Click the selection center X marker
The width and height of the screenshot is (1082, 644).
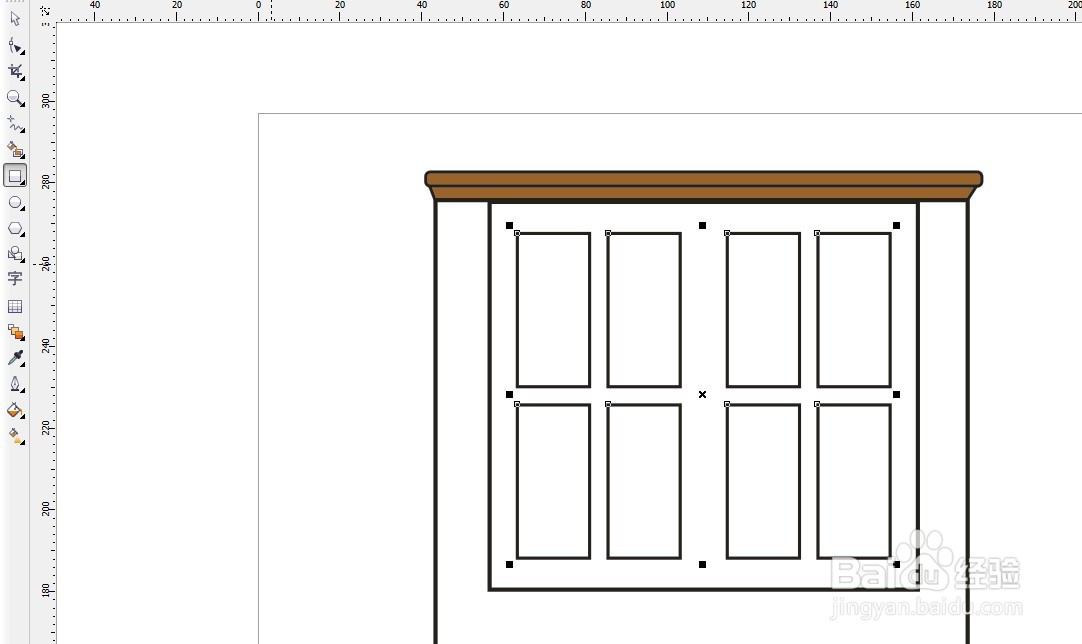pos(702,395)
